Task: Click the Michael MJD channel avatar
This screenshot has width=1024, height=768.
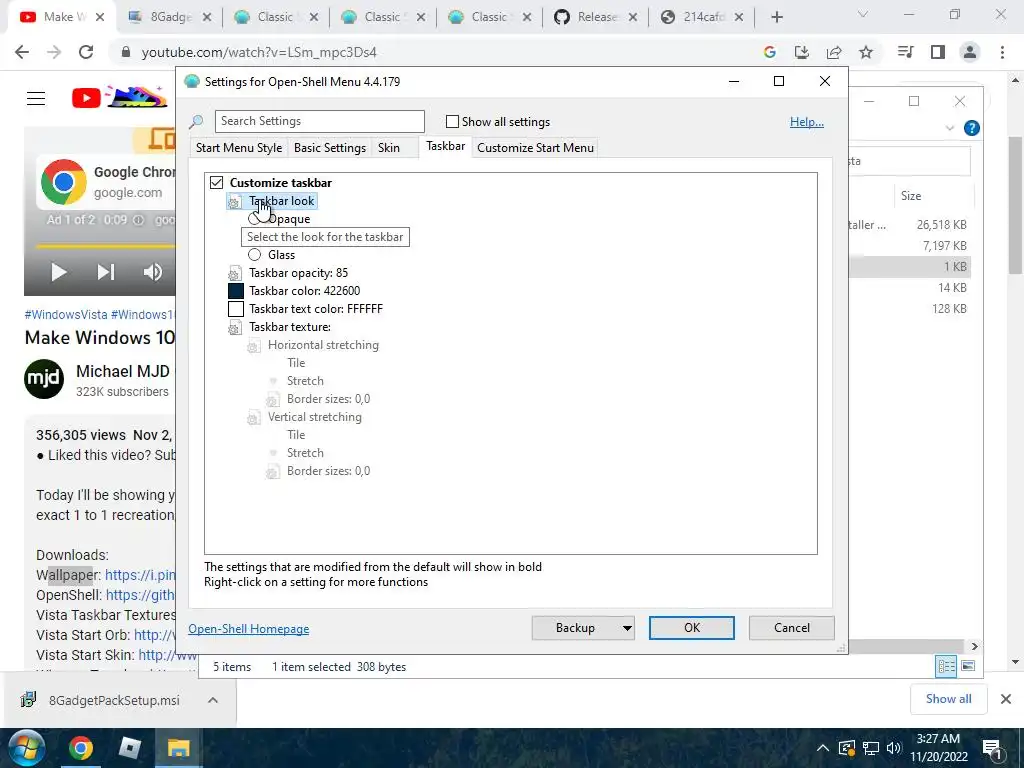Action: click(x=44, y=379)
